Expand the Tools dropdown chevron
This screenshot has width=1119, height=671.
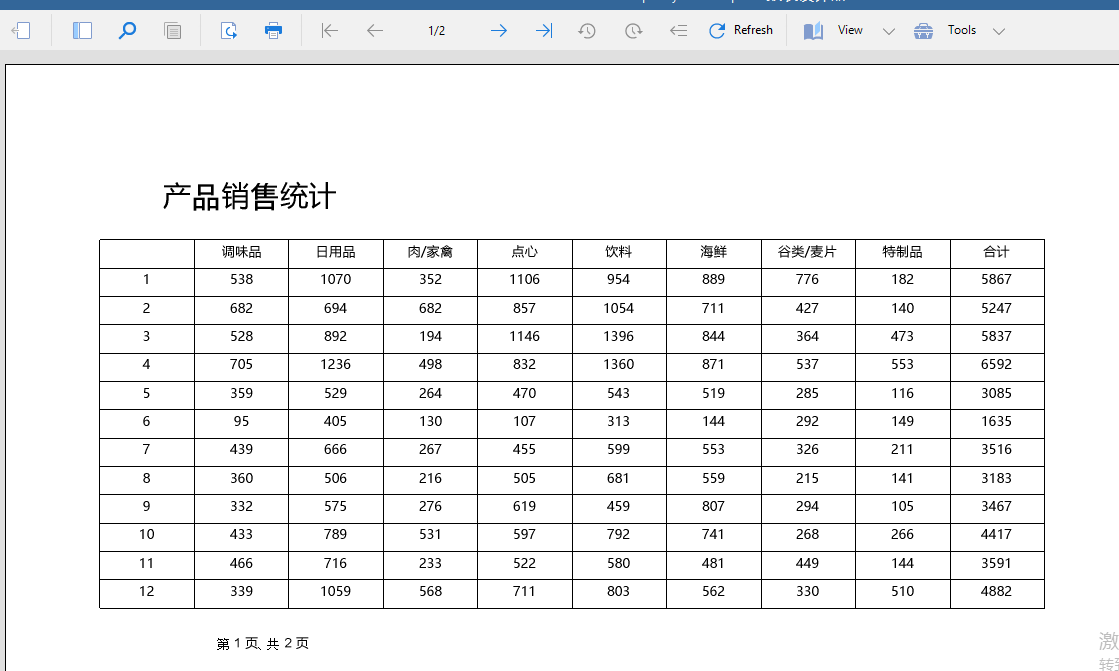999,32
